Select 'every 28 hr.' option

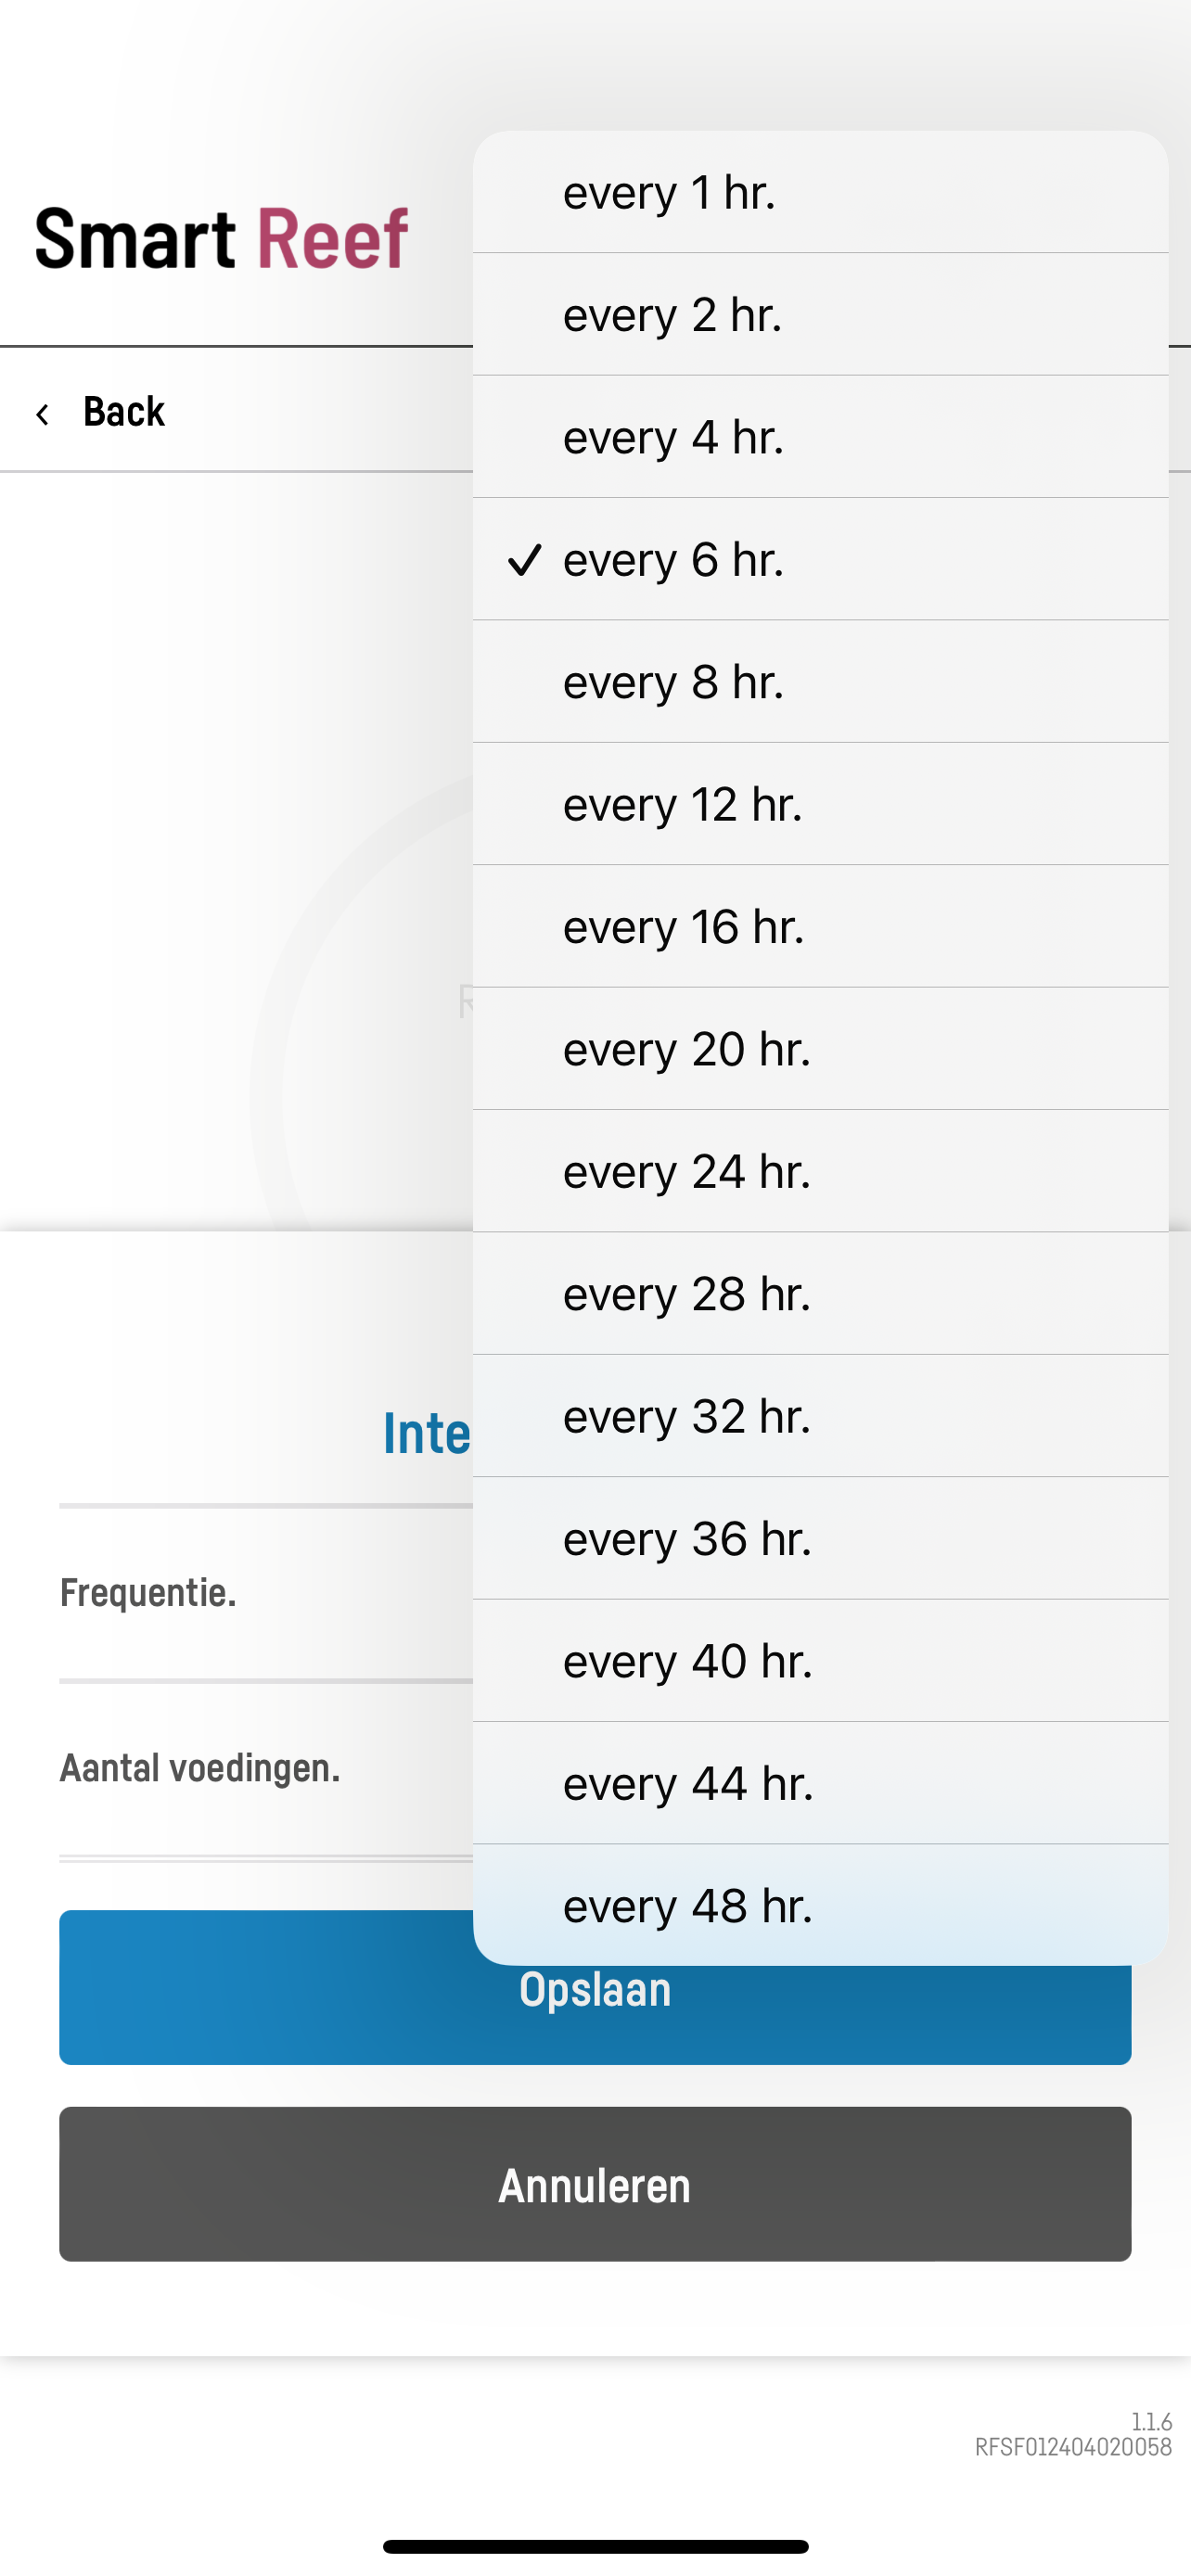point(820,1294)
